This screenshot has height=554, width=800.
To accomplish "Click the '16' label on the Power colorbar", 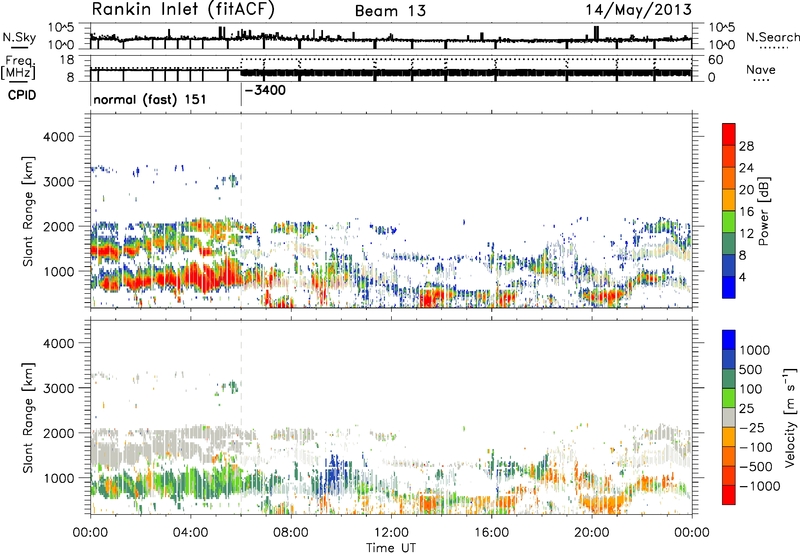I will coord(746,212).
